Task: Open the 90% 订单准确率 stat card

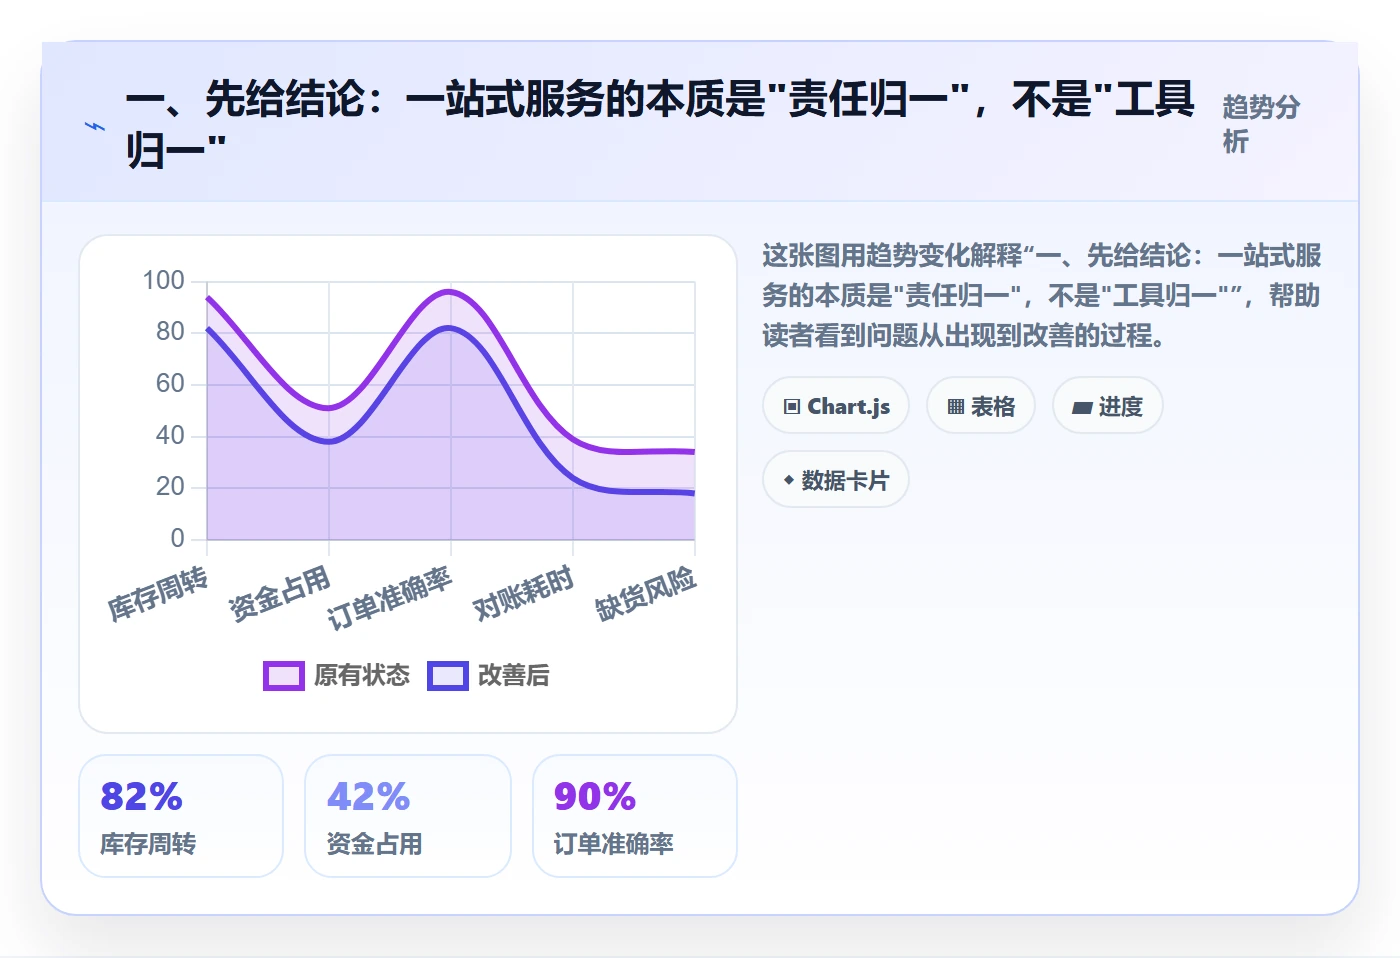Action: [x=635, y=816]
